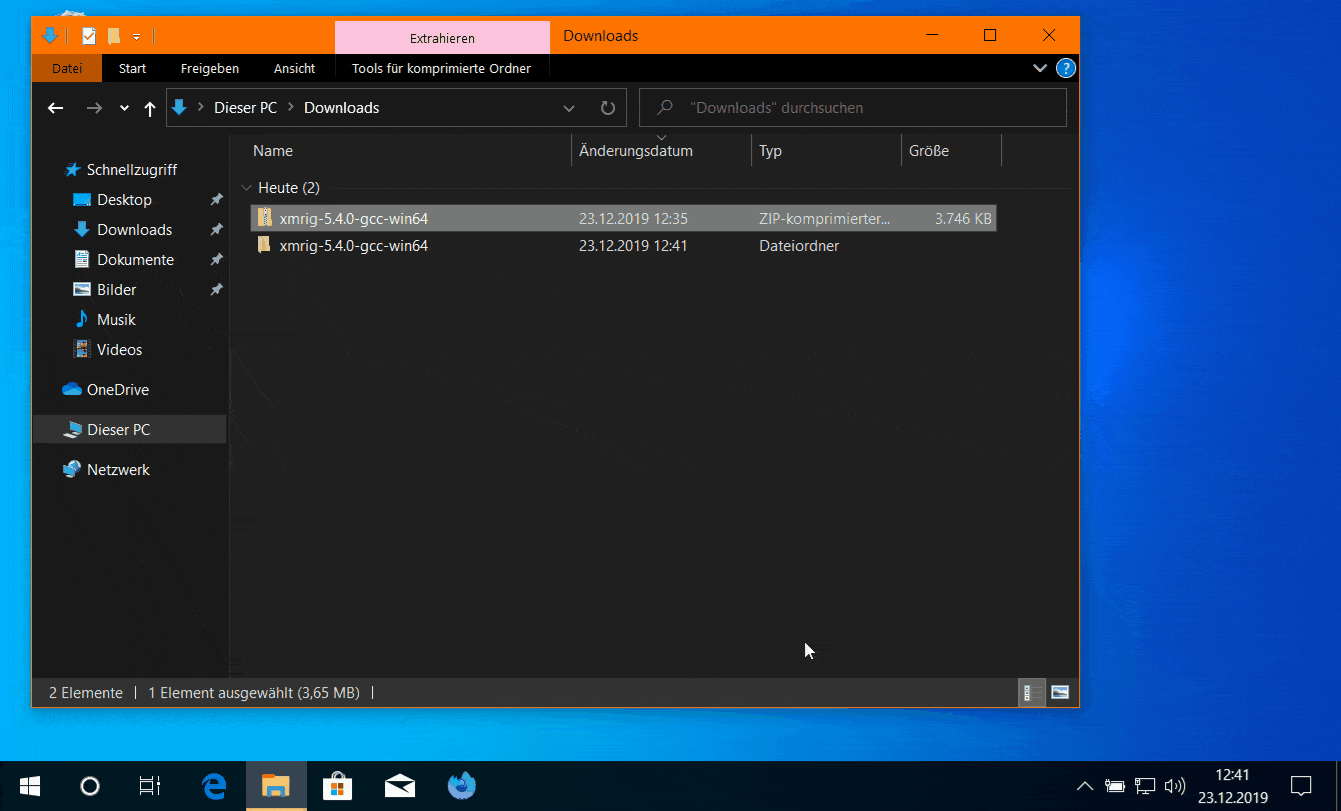Open OneDrive in navigation pane
The height and width of the screenshot is (811, 1341).
(x=117, y=390)
